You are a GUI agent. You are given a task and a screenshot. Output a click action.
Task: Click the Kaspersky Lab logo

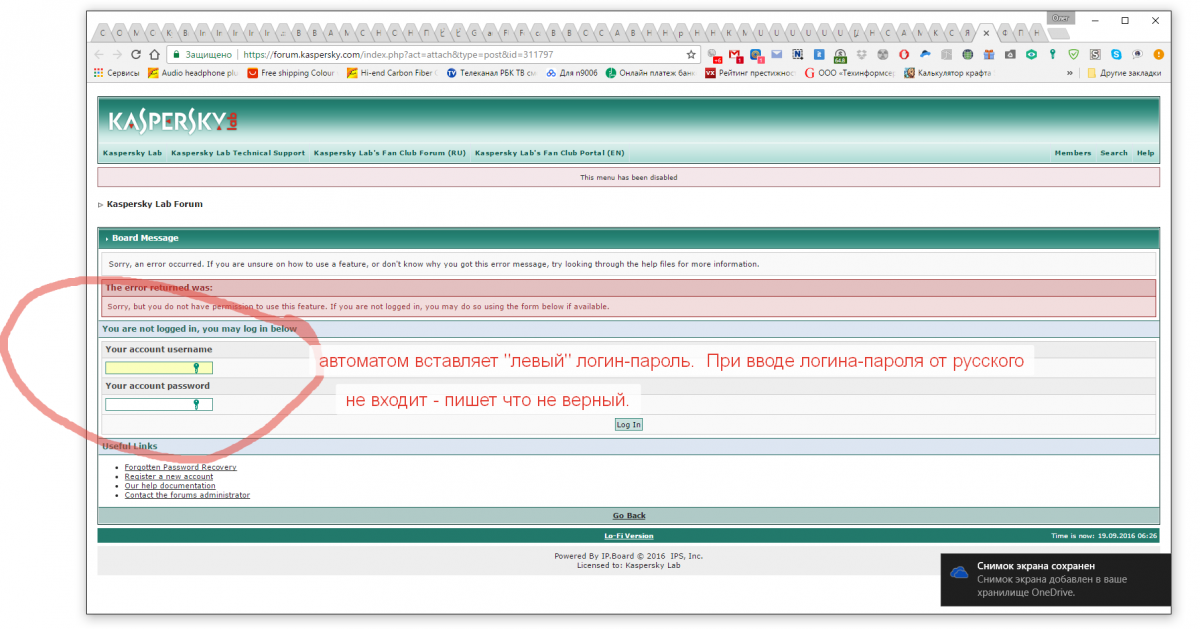173,121
